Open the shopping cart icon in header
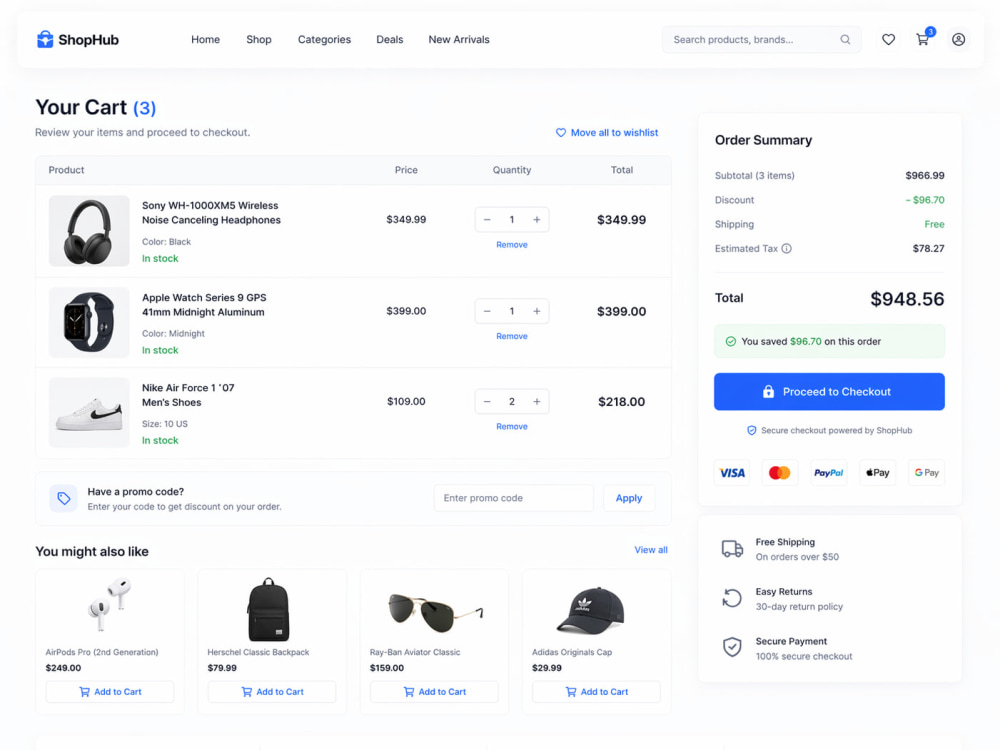The height and width of the screenshot is (750, 1000). (x=923, y=40)
